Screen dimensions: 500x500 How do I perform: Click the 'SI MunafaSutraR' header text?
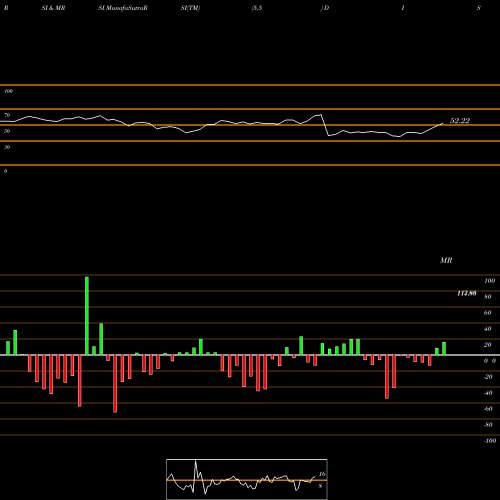point(123,8)
